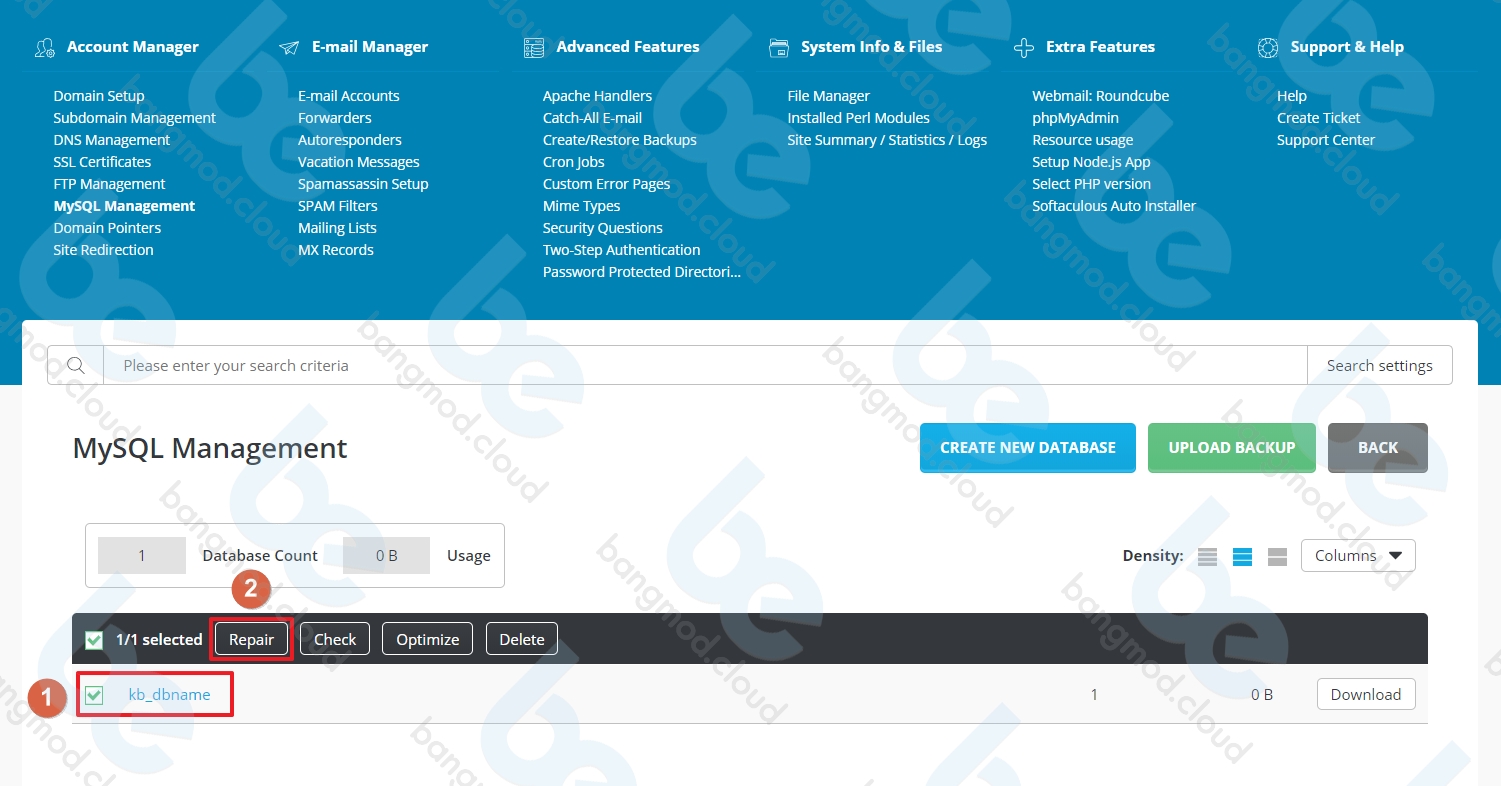Select the large density icon
This screenshot has width=1501, height=786.
tap(1277, 557)
